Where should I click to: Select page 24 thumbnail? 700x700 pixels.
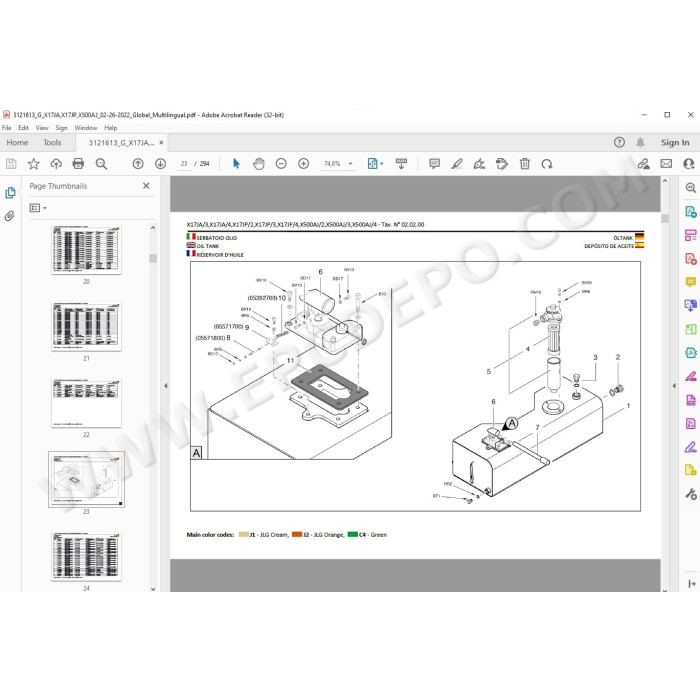tap(86, 556)
